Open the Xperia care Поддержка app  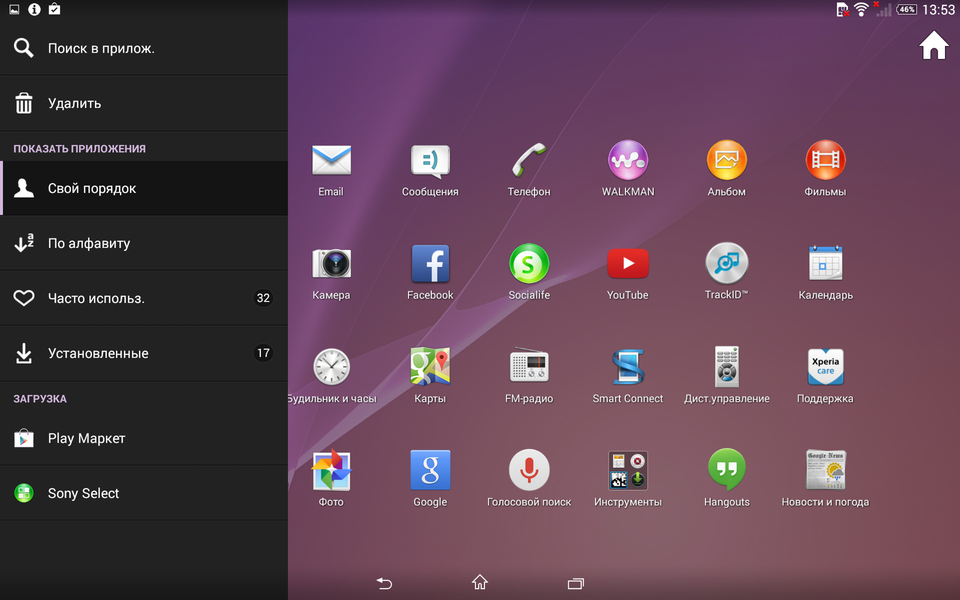click(x=825, y=367)
